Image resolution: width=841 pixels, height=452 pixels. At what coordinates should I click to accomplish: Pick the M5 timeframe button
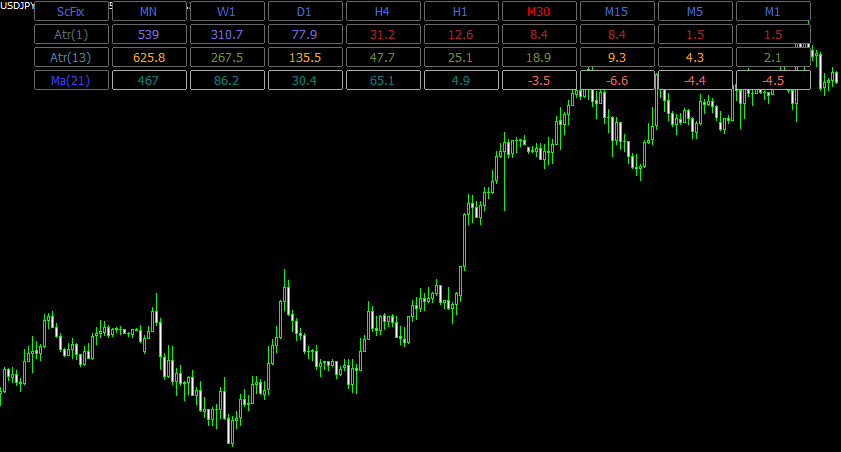tap(695, 11)
